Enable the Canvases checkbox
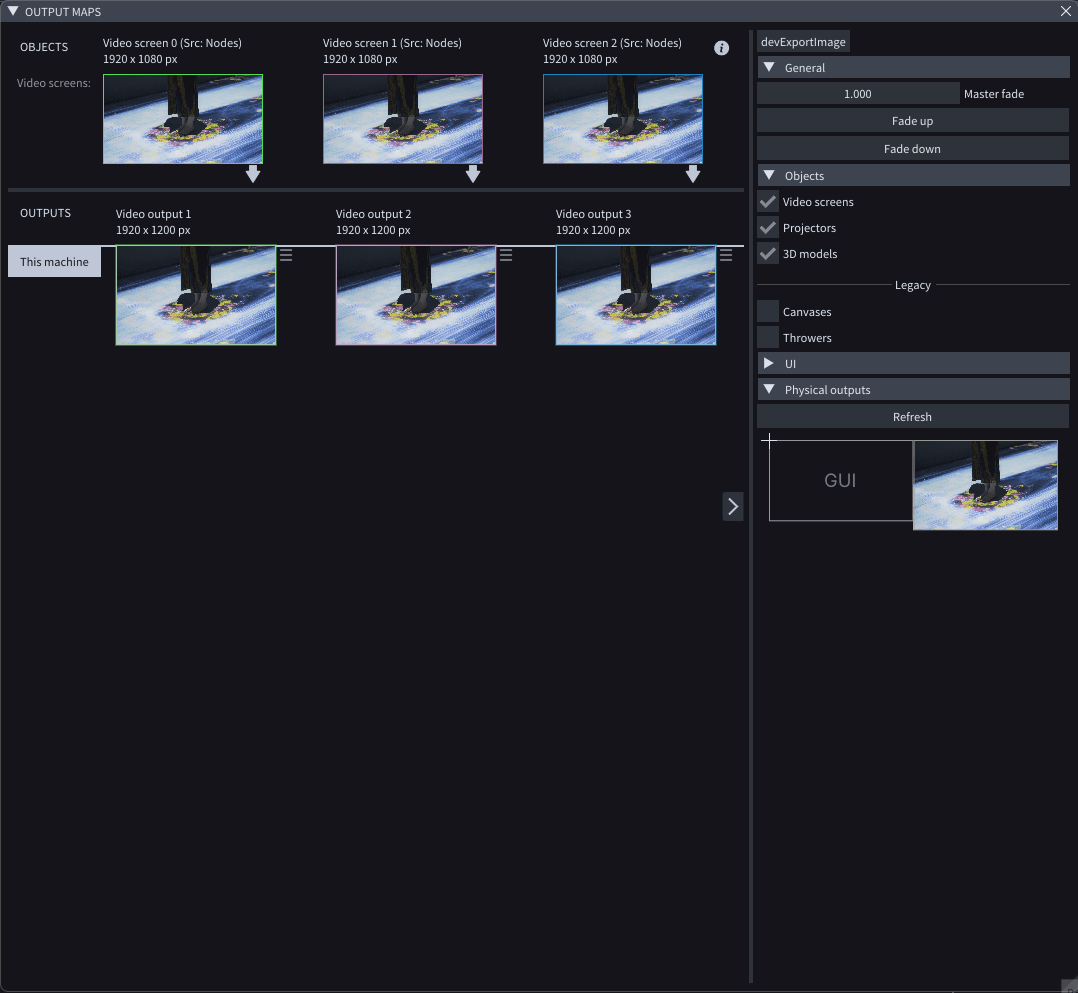The width and height of the screenshot is (1078, 993). 768,312
